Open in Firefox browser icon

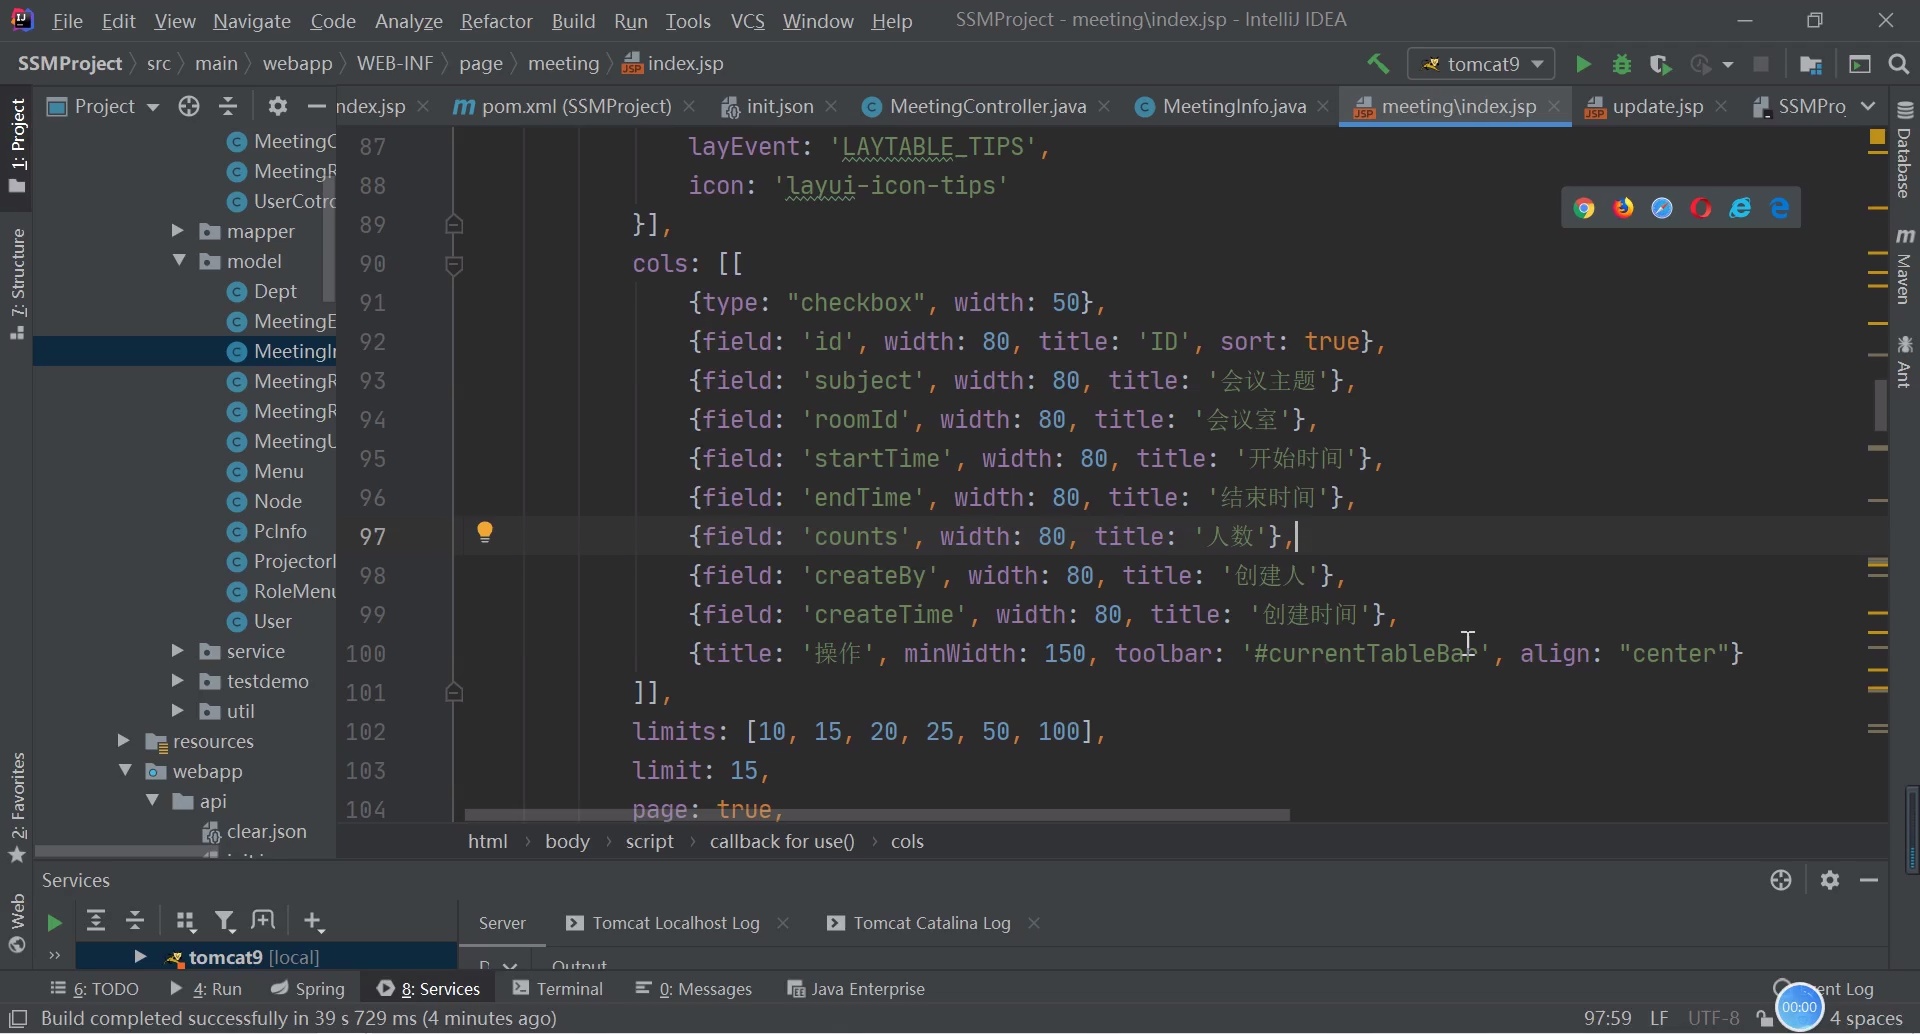[1623, 208]
